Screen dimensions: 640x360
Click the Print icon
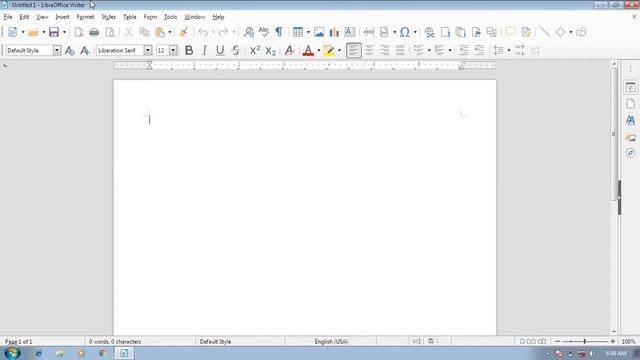[x=94, y=32]
